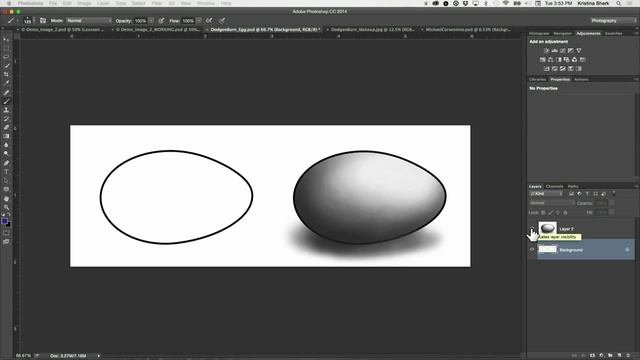This screenshot has height=360, width=640.
Task: Select the Eyedropper tool
Action: pos(6,83)
